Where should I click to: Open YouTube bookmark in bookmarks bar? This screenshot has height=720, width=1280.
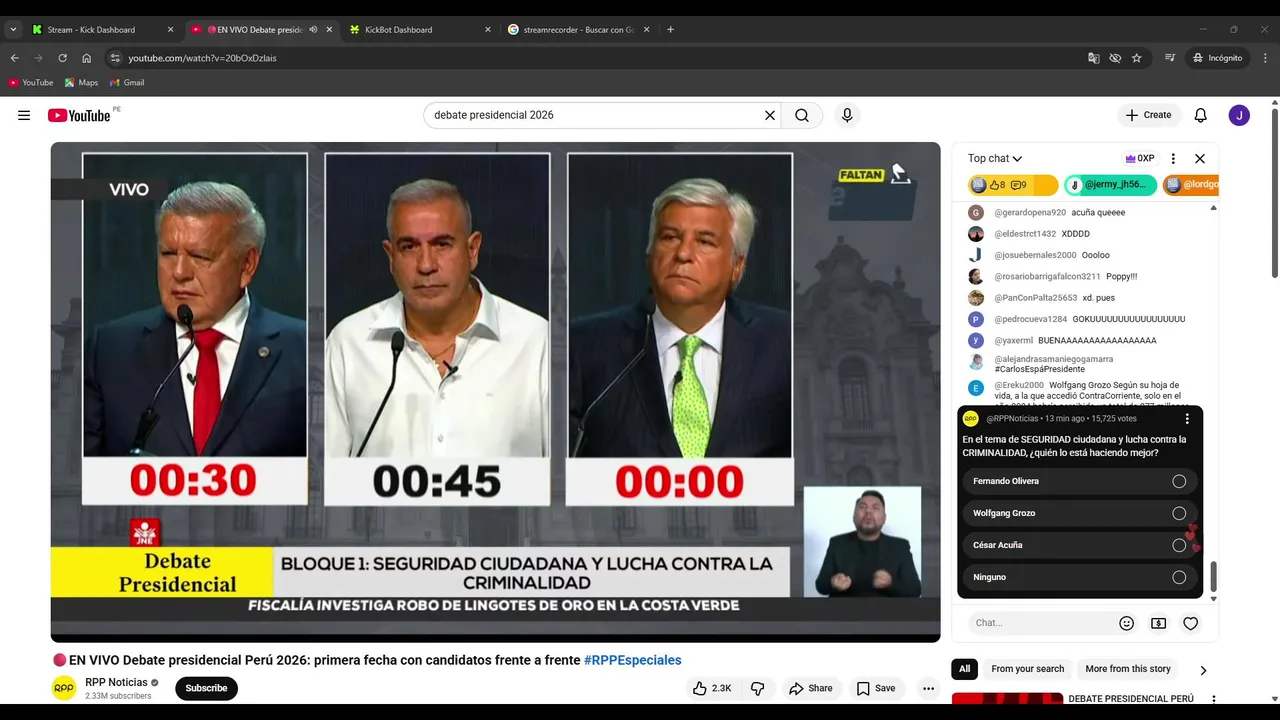click(30, 82)
